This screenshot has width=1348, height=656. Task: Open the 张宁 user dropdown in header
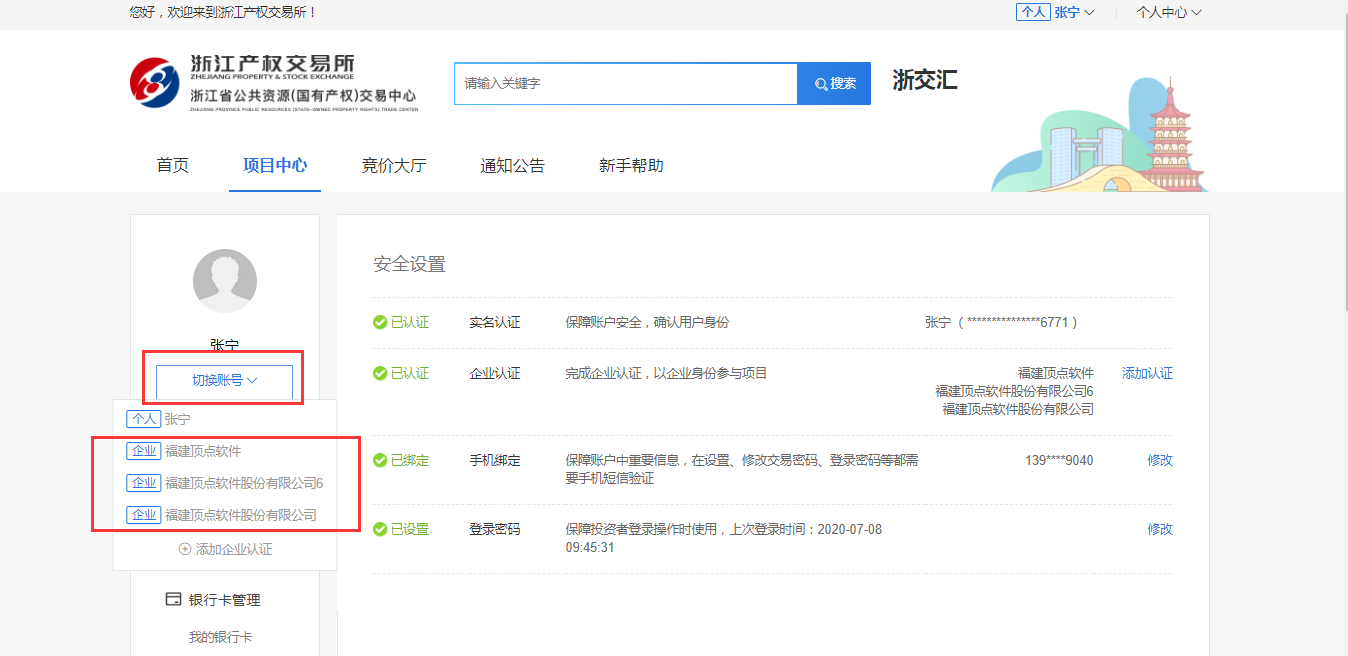click(x=1074, y=12)
